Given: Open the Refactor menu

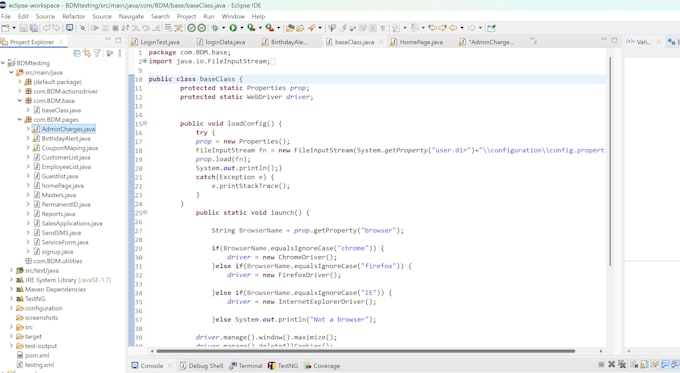Looking at the screenshot, I should point(73,16).
